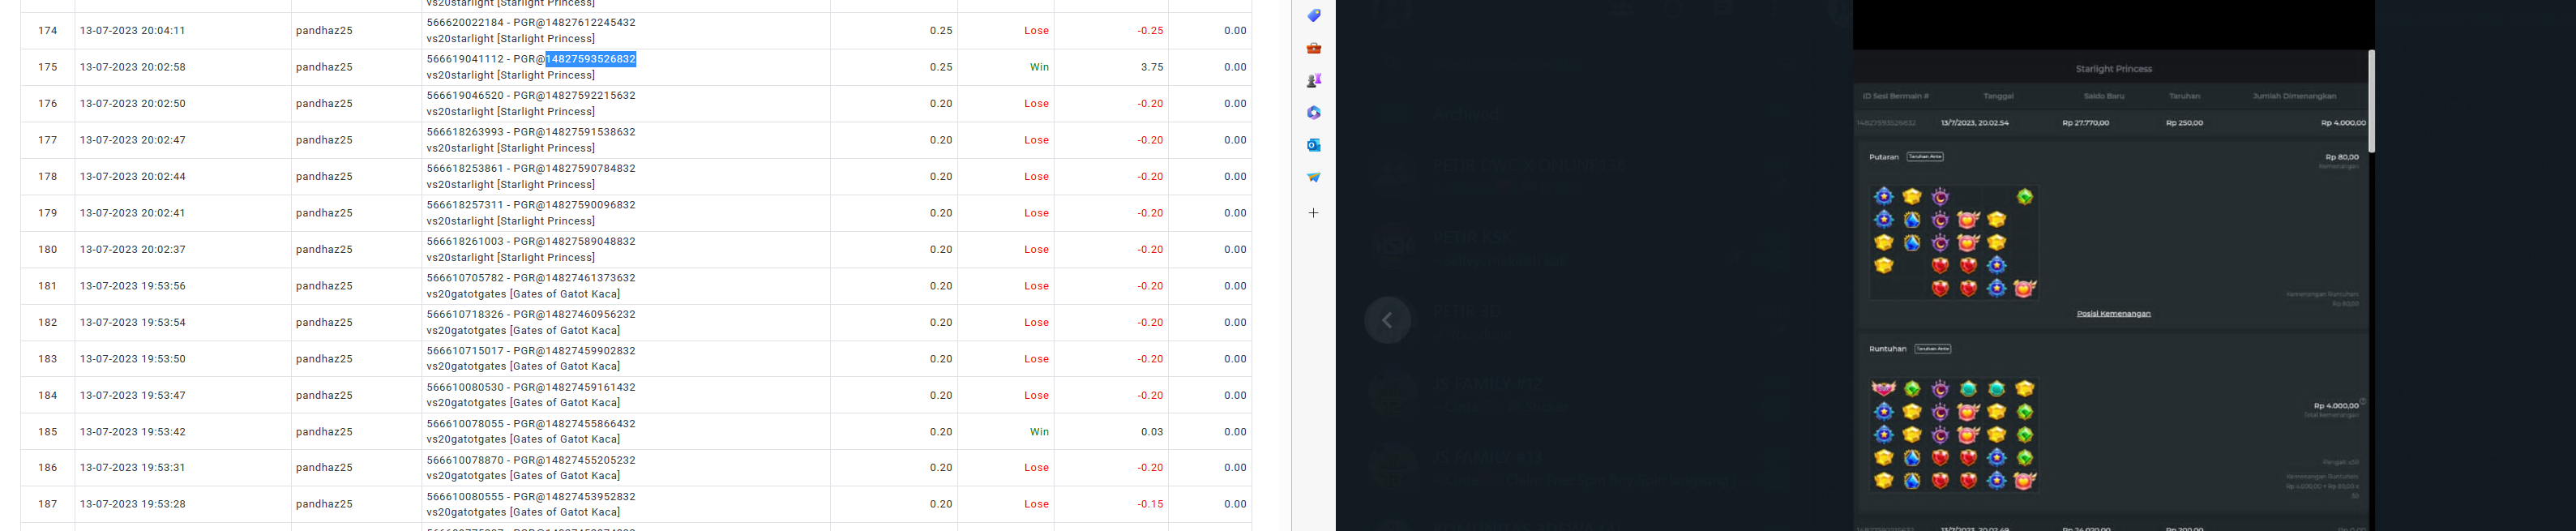Click the ID Sesi Bermain # column header
Image resolution: width=2576 pixels, height=531 pixels.
pos(1895,96)
